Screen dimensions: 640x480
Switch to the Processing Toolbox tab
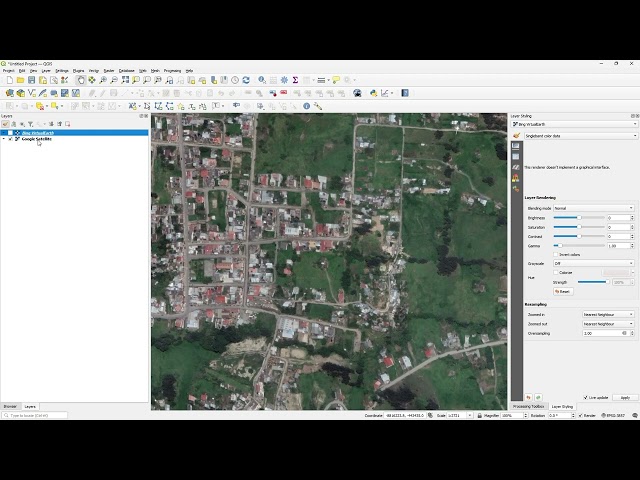pos(529,407)
